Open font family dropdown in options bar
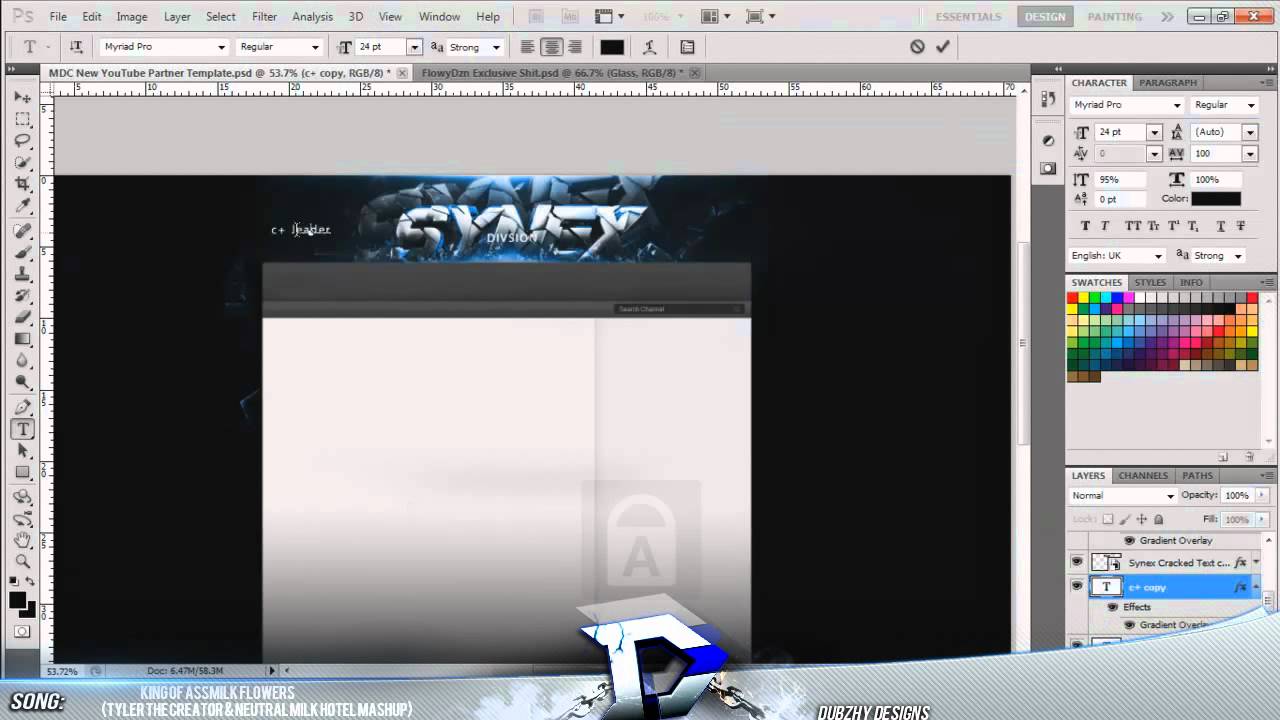This screenshot has width=1280, height=720. (221, 47)
